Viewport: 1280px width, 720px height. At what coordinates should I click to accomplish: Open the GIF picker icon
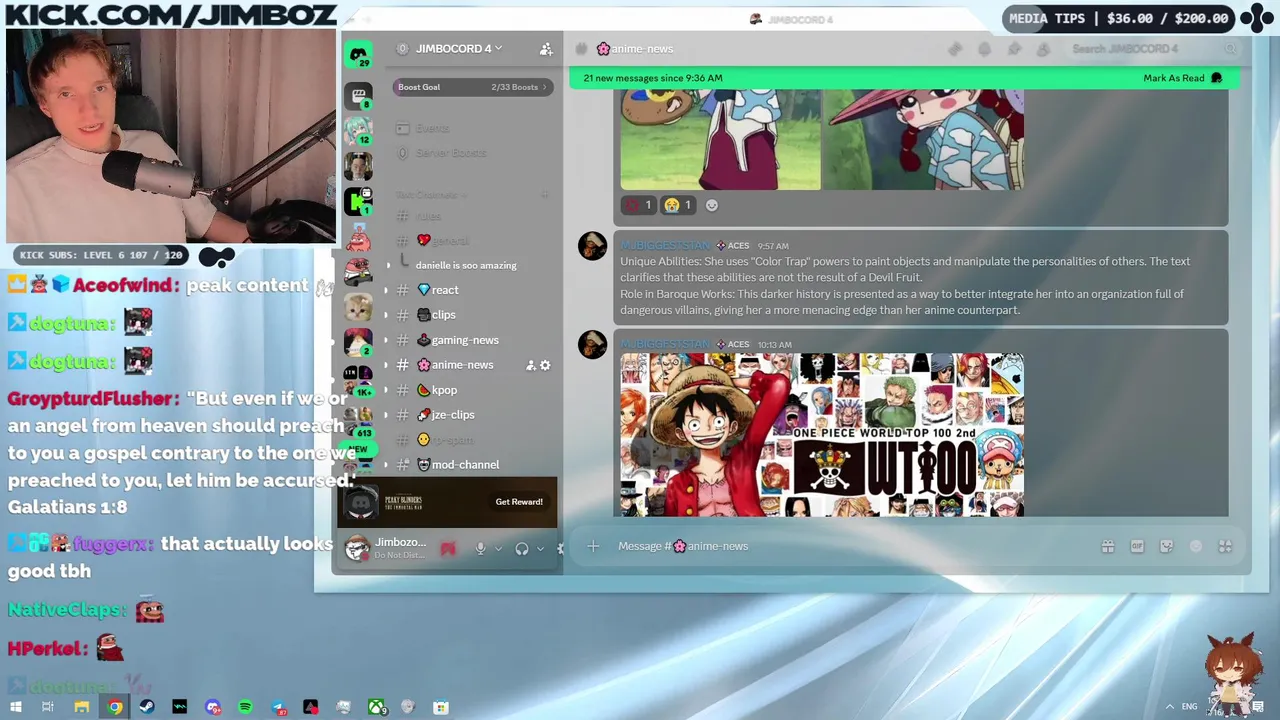click(1137, 546)
